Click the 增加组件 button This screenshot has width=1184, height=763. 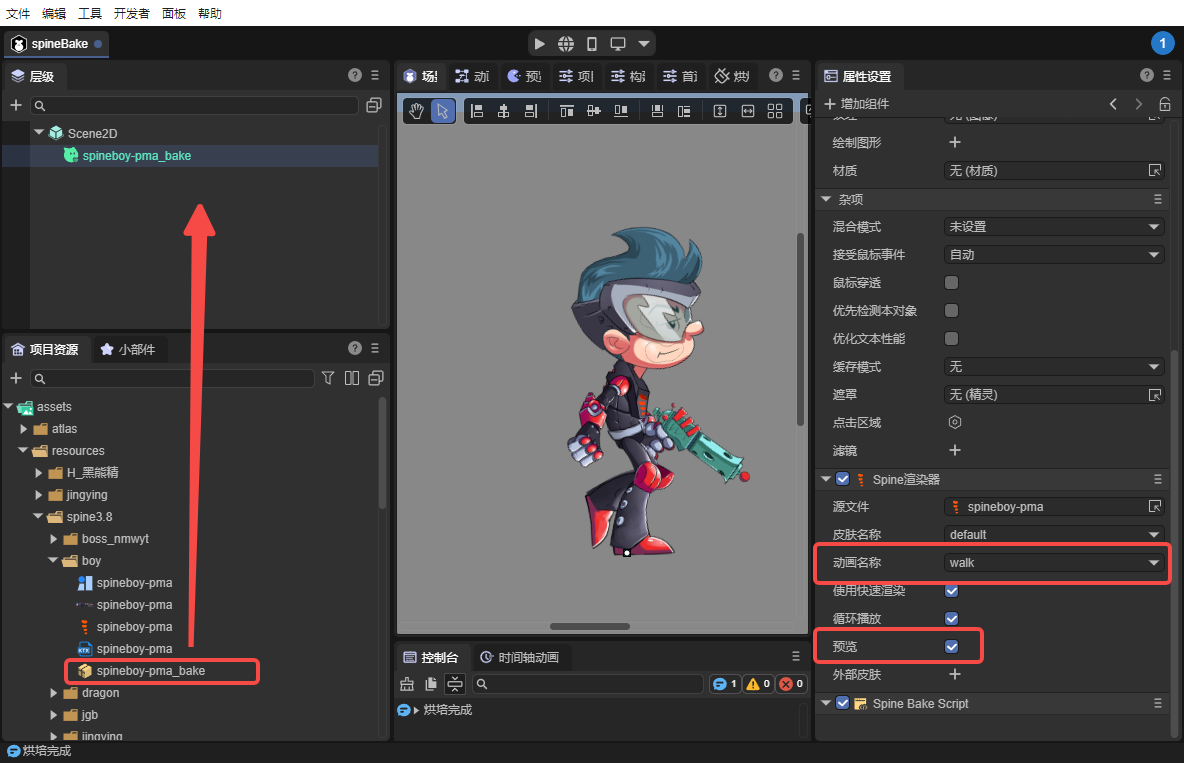pyautogui.click(x=857, y=104)
